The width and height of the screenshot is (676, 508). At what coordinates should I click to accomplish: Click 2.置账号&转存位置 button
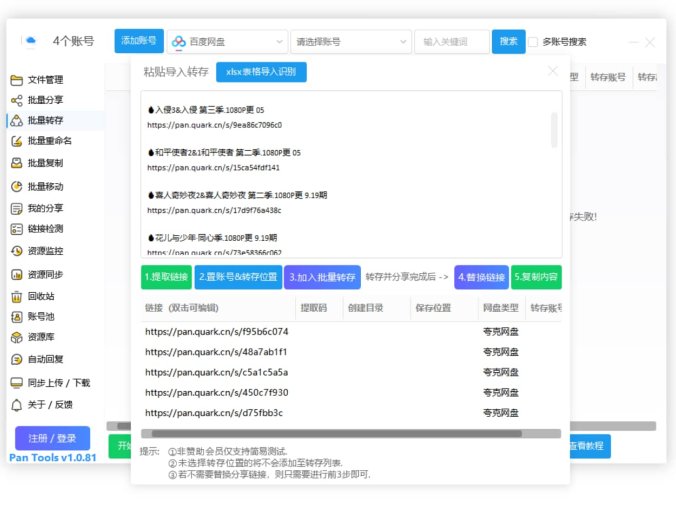pyautogui.click(x=238, y=277)
